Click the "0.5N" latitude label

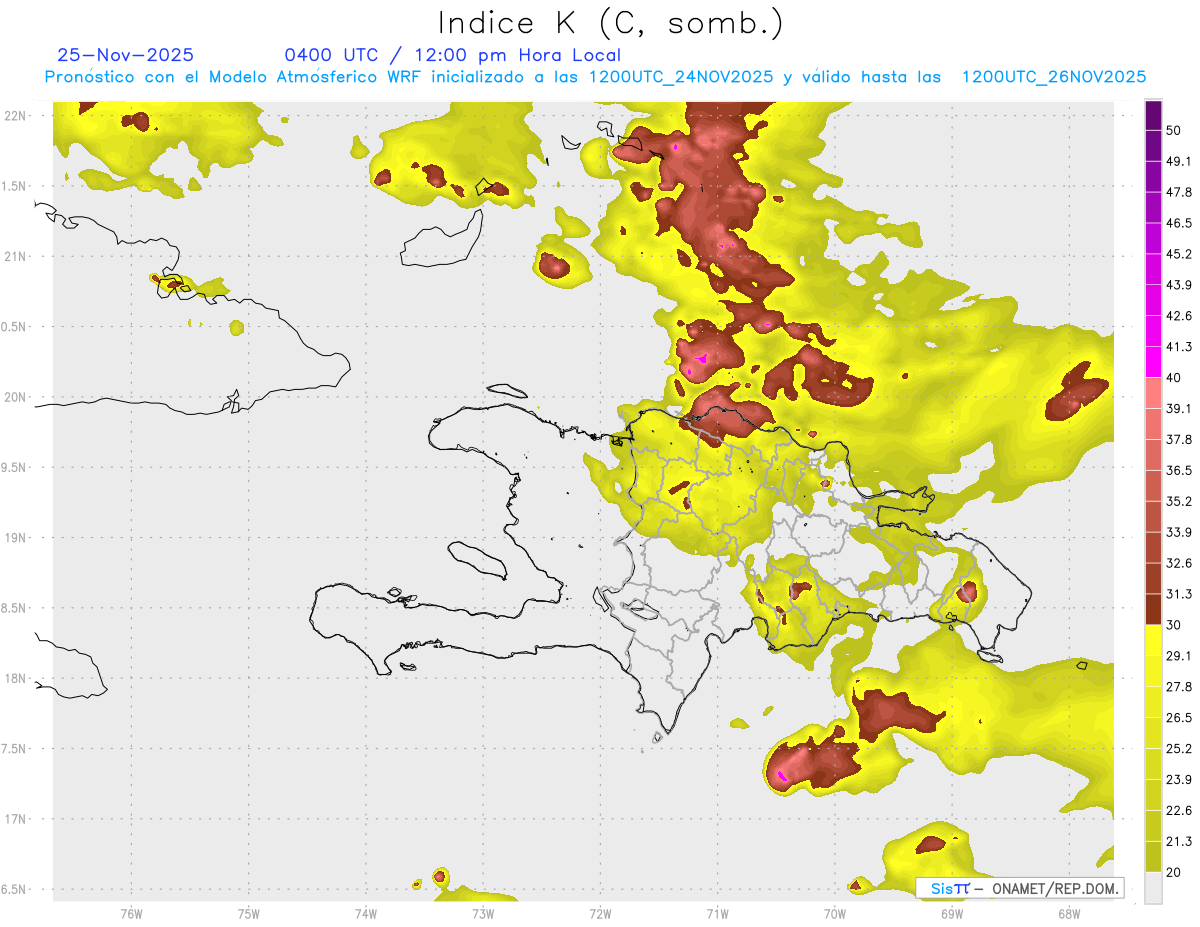pyautogui.click(x=14, y=327)
